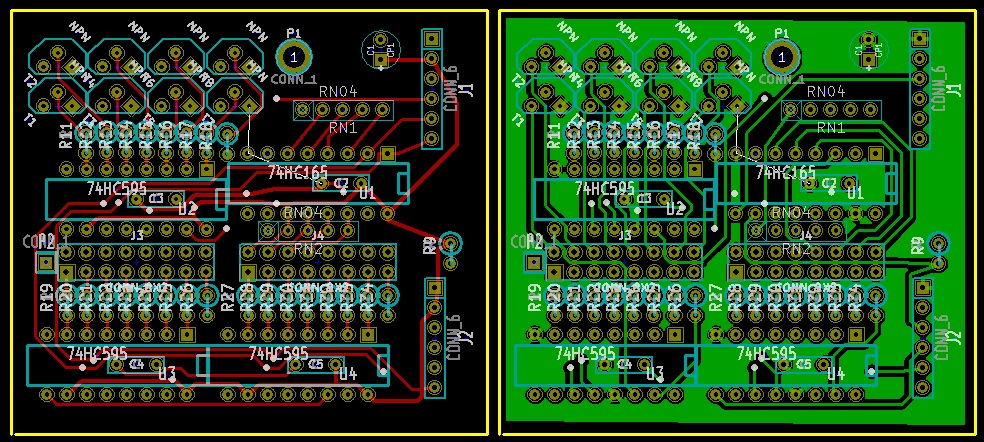Select the U3 74HC595 chip on the left board
The height and width of the screenshot is (442, 984).
(x=115, y=364)
